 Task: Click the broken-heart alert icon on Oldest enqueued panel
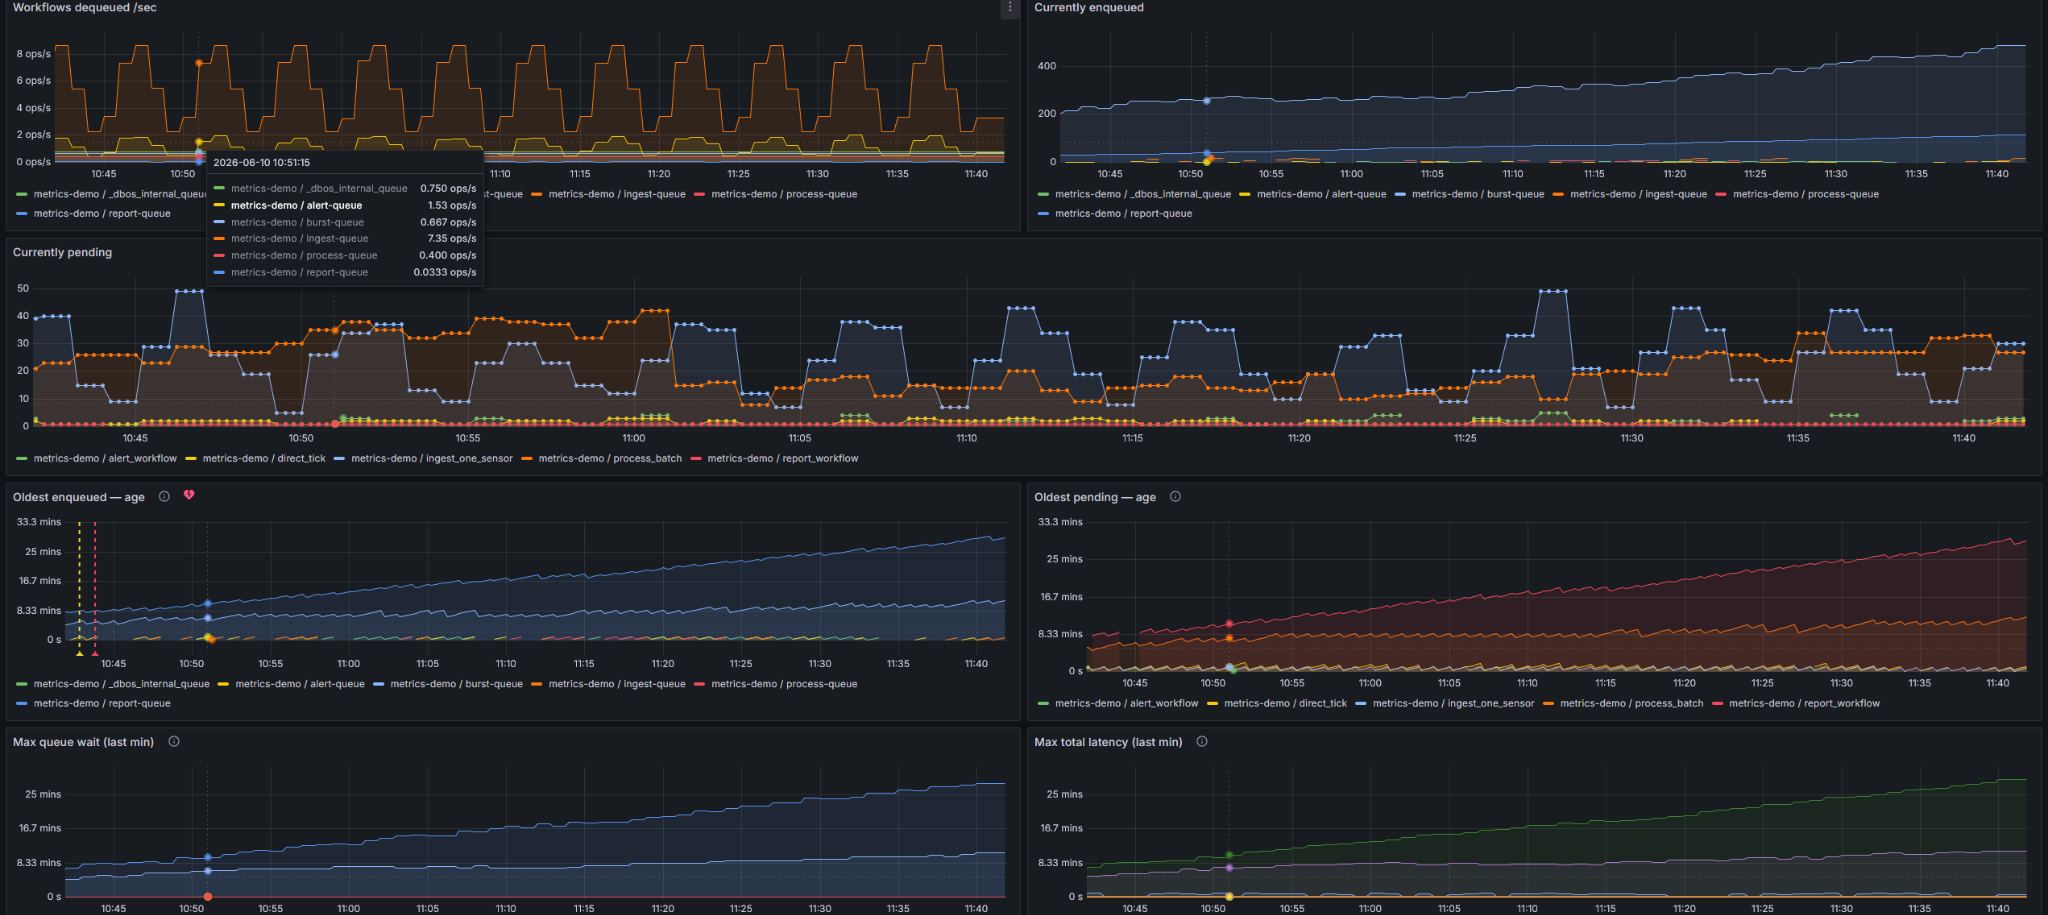click(189, 496)
